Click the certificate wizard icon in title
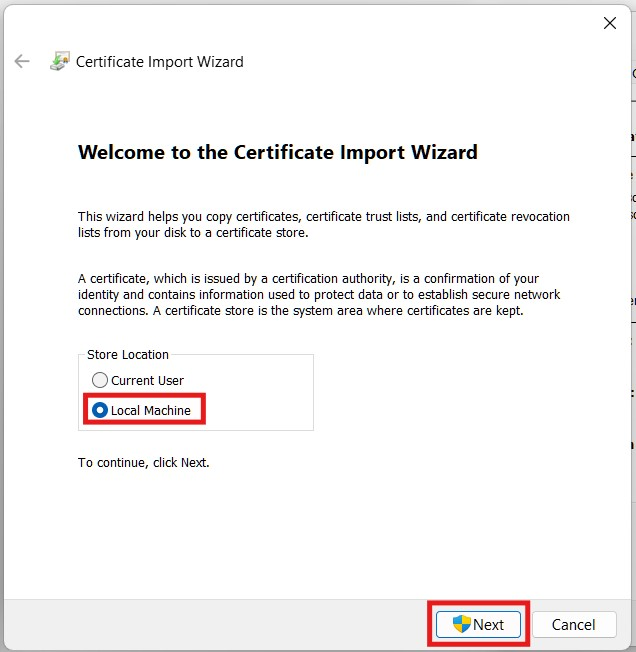This screenshot has height=652, width=636. click(60, 61)
